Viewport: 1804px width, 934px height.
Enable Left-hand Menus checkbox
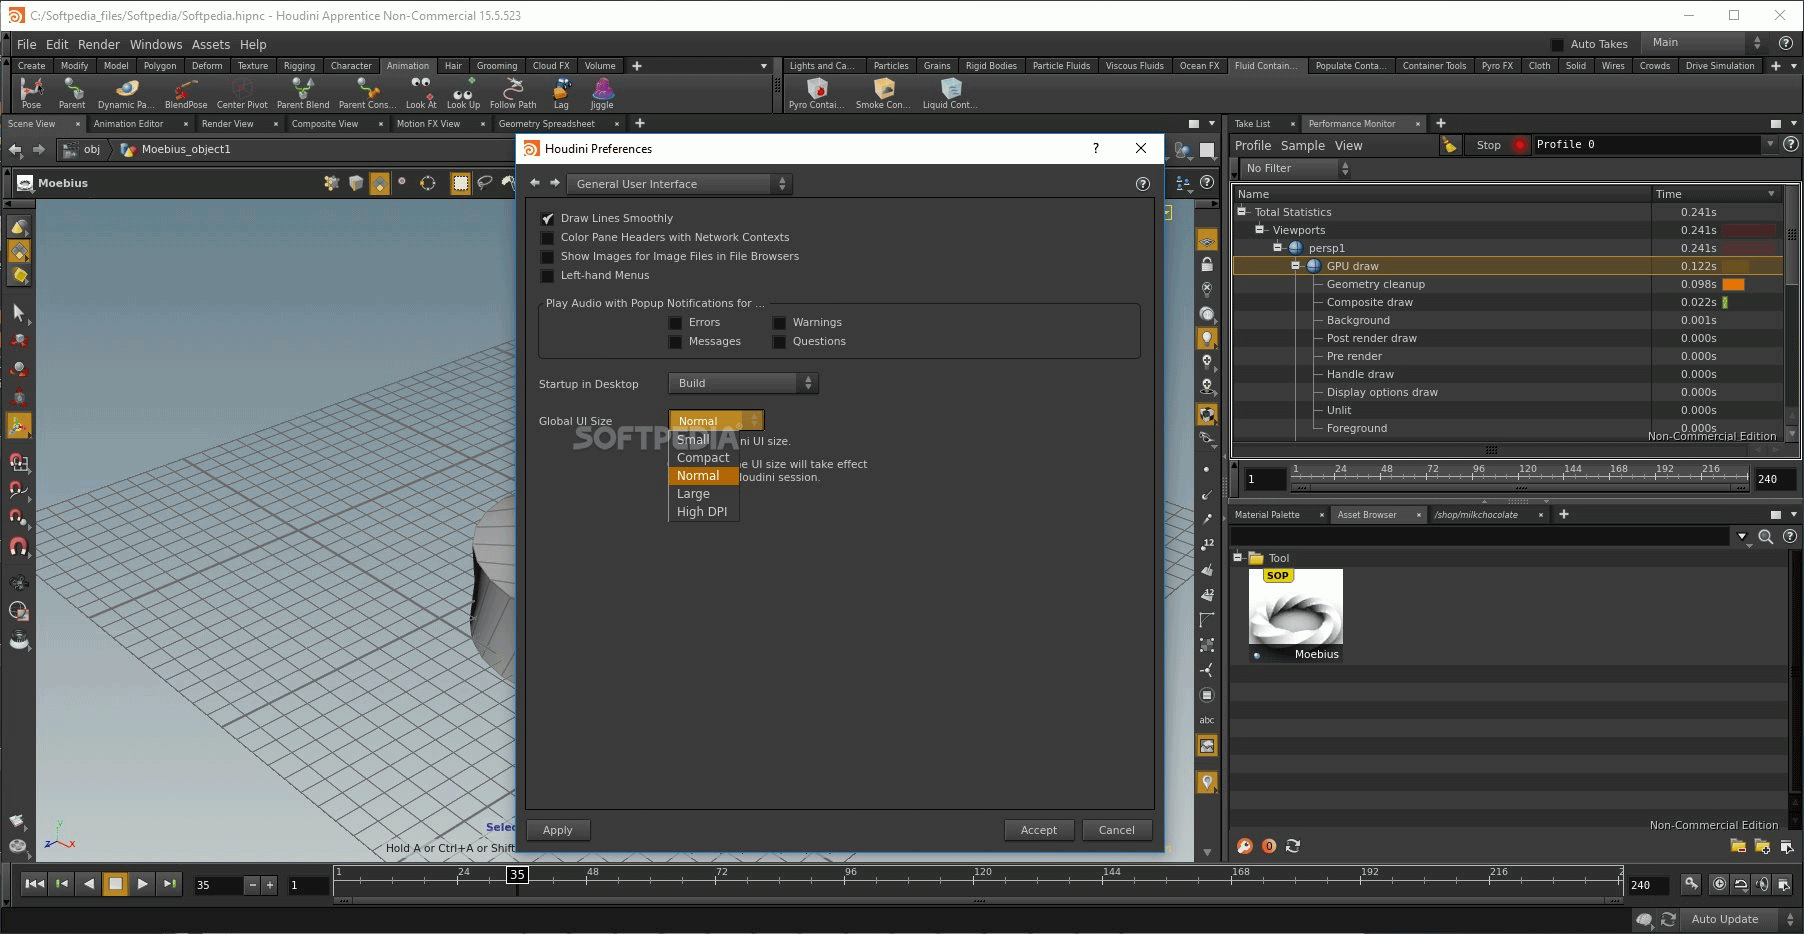click(x=547, y=275)
